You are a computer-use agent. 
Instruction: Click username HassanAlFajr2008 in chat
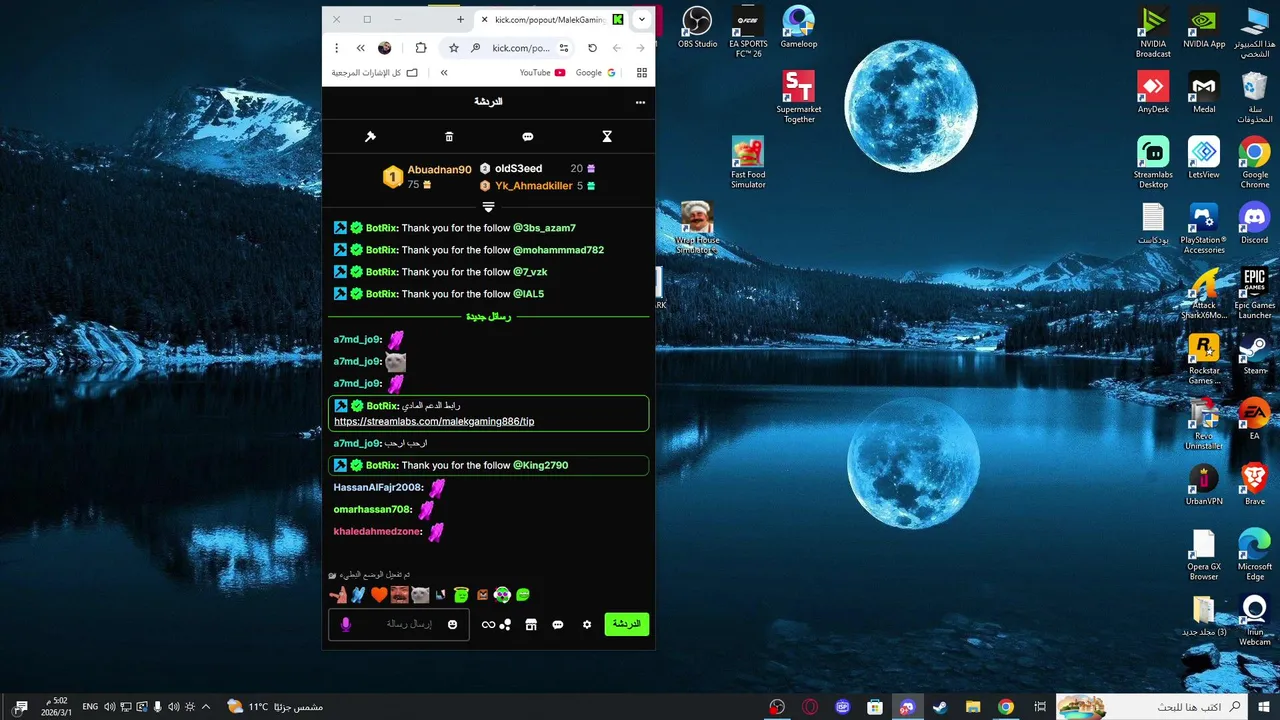point(377,487)
